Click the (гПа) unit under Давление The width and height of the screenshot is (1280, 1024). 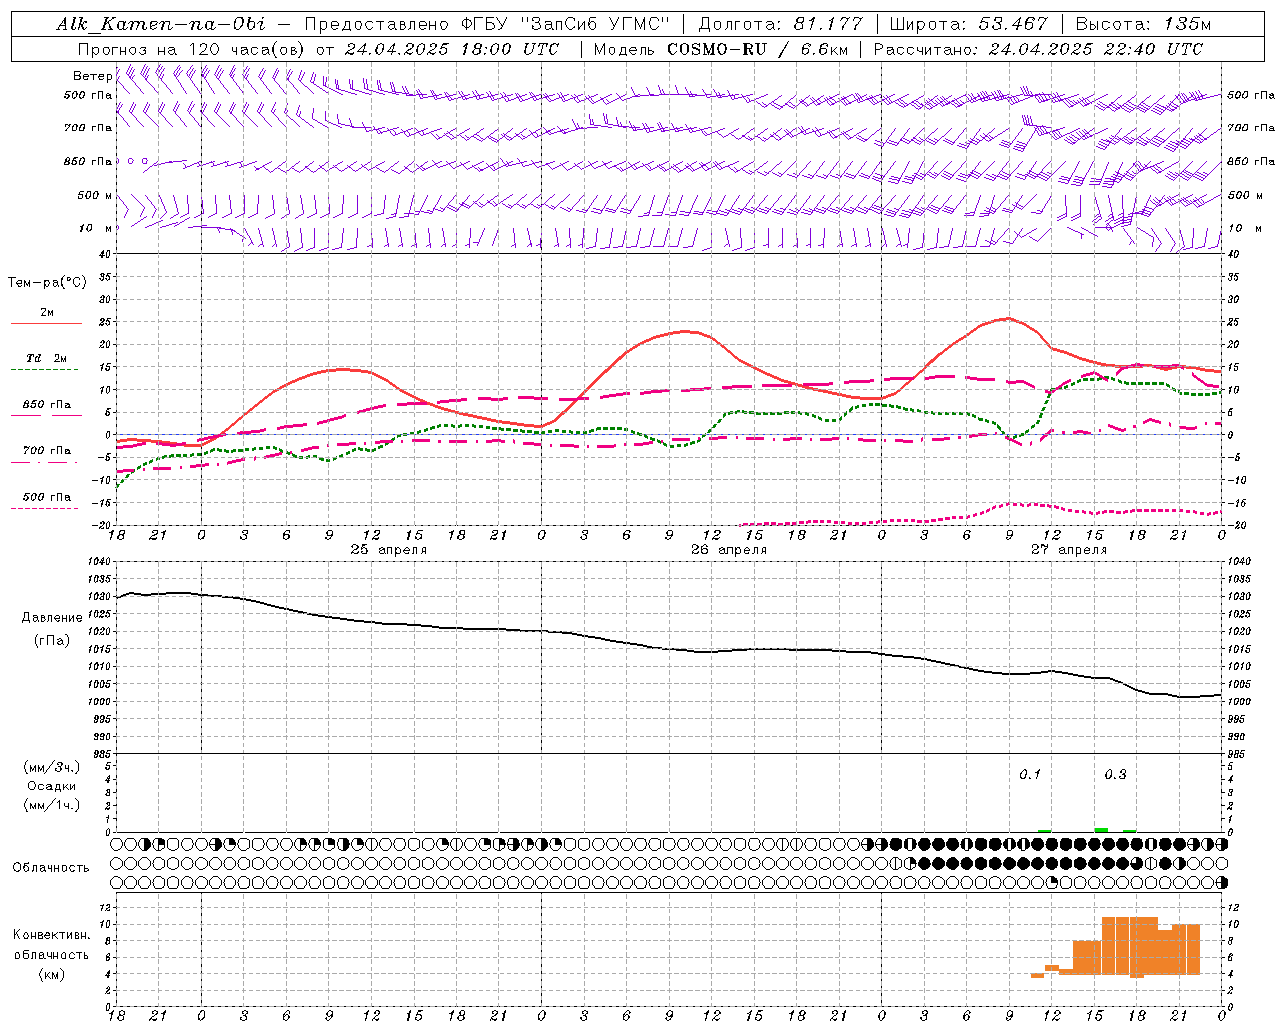tap(52, 640)
